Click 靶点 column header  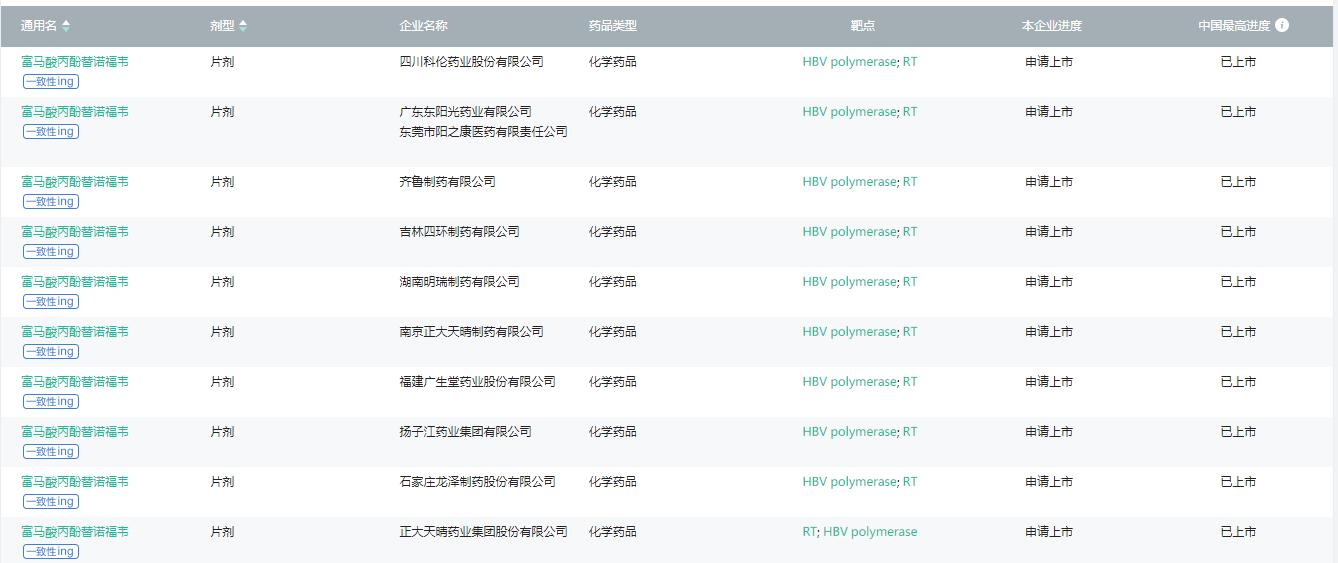[862, 26]
